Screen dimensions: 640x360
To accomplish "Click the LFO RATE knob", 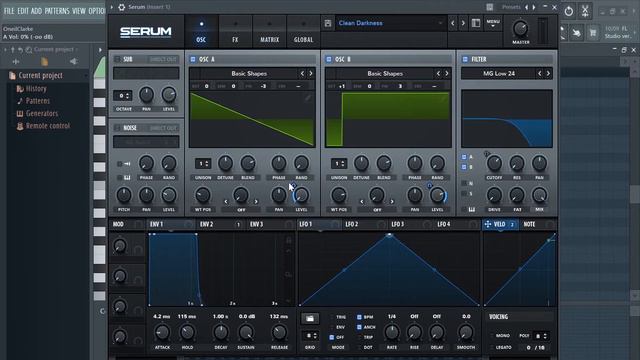I will click(x=392, y=332).
